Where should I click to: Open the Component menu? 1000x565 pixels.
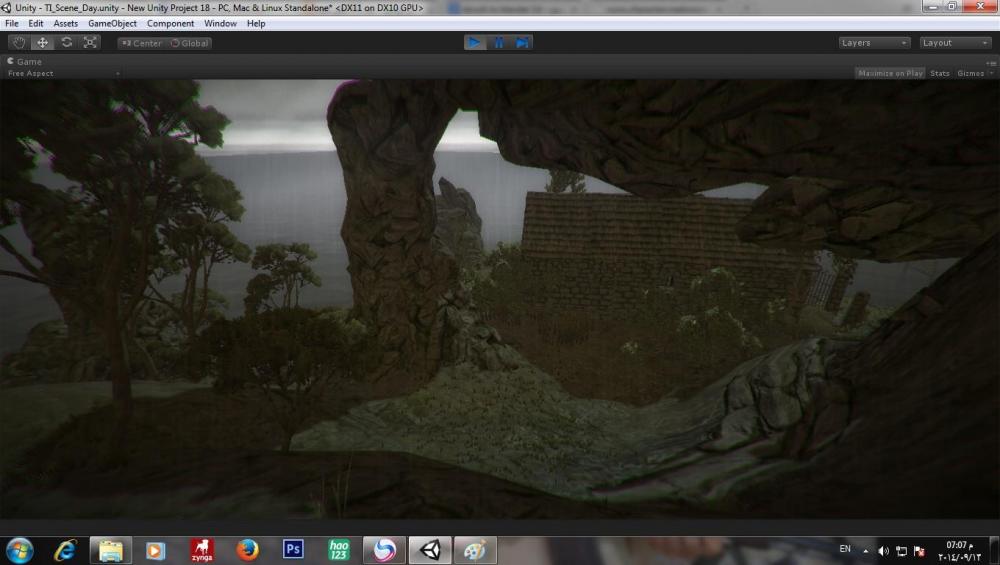pos(170,24)
